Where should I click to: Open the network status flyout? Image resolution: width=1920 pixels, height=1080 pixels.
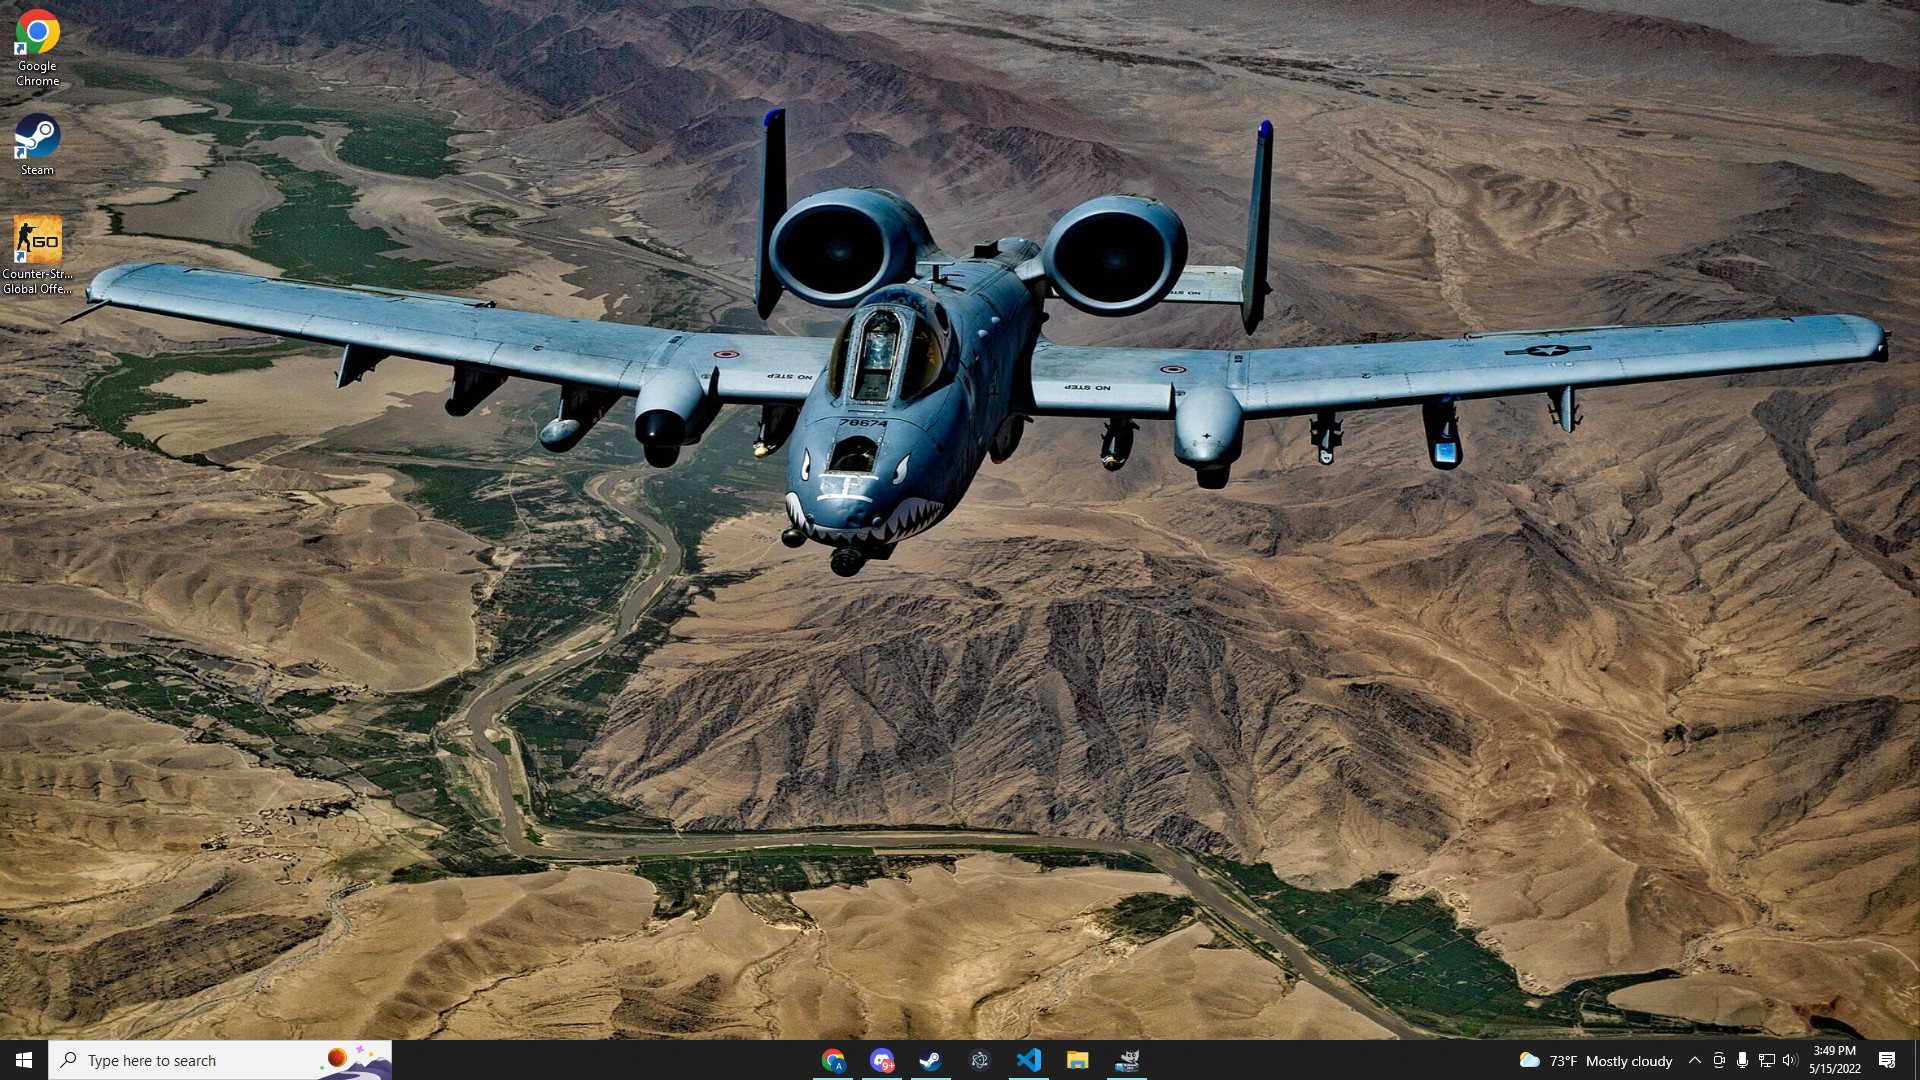point(1767,1060)
